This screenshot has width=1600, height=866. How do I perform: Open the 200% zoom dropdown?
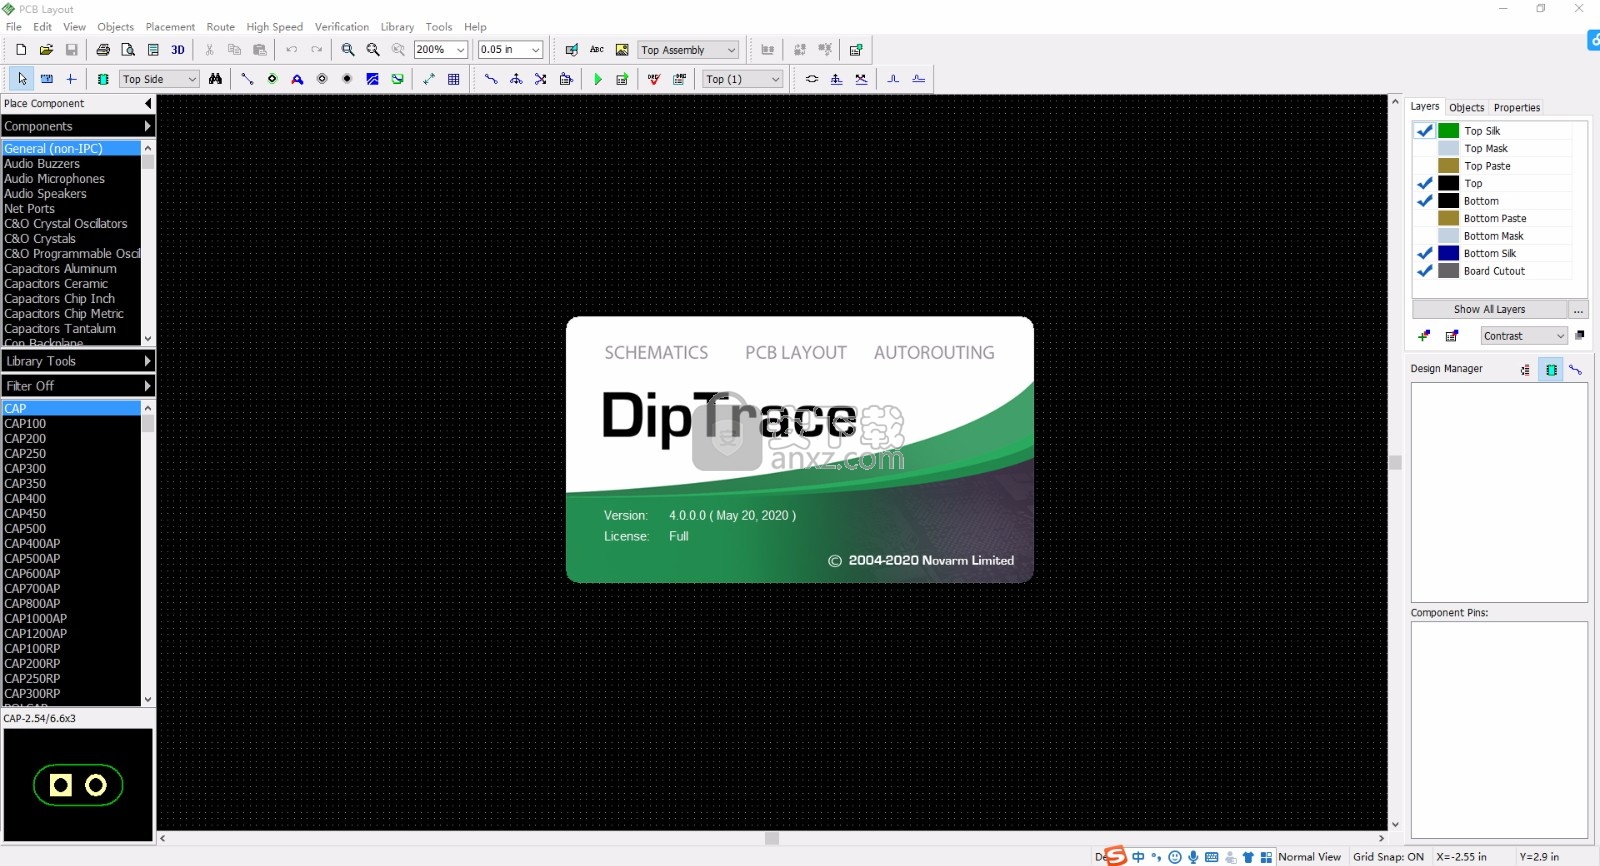click(x=460, y=49)
